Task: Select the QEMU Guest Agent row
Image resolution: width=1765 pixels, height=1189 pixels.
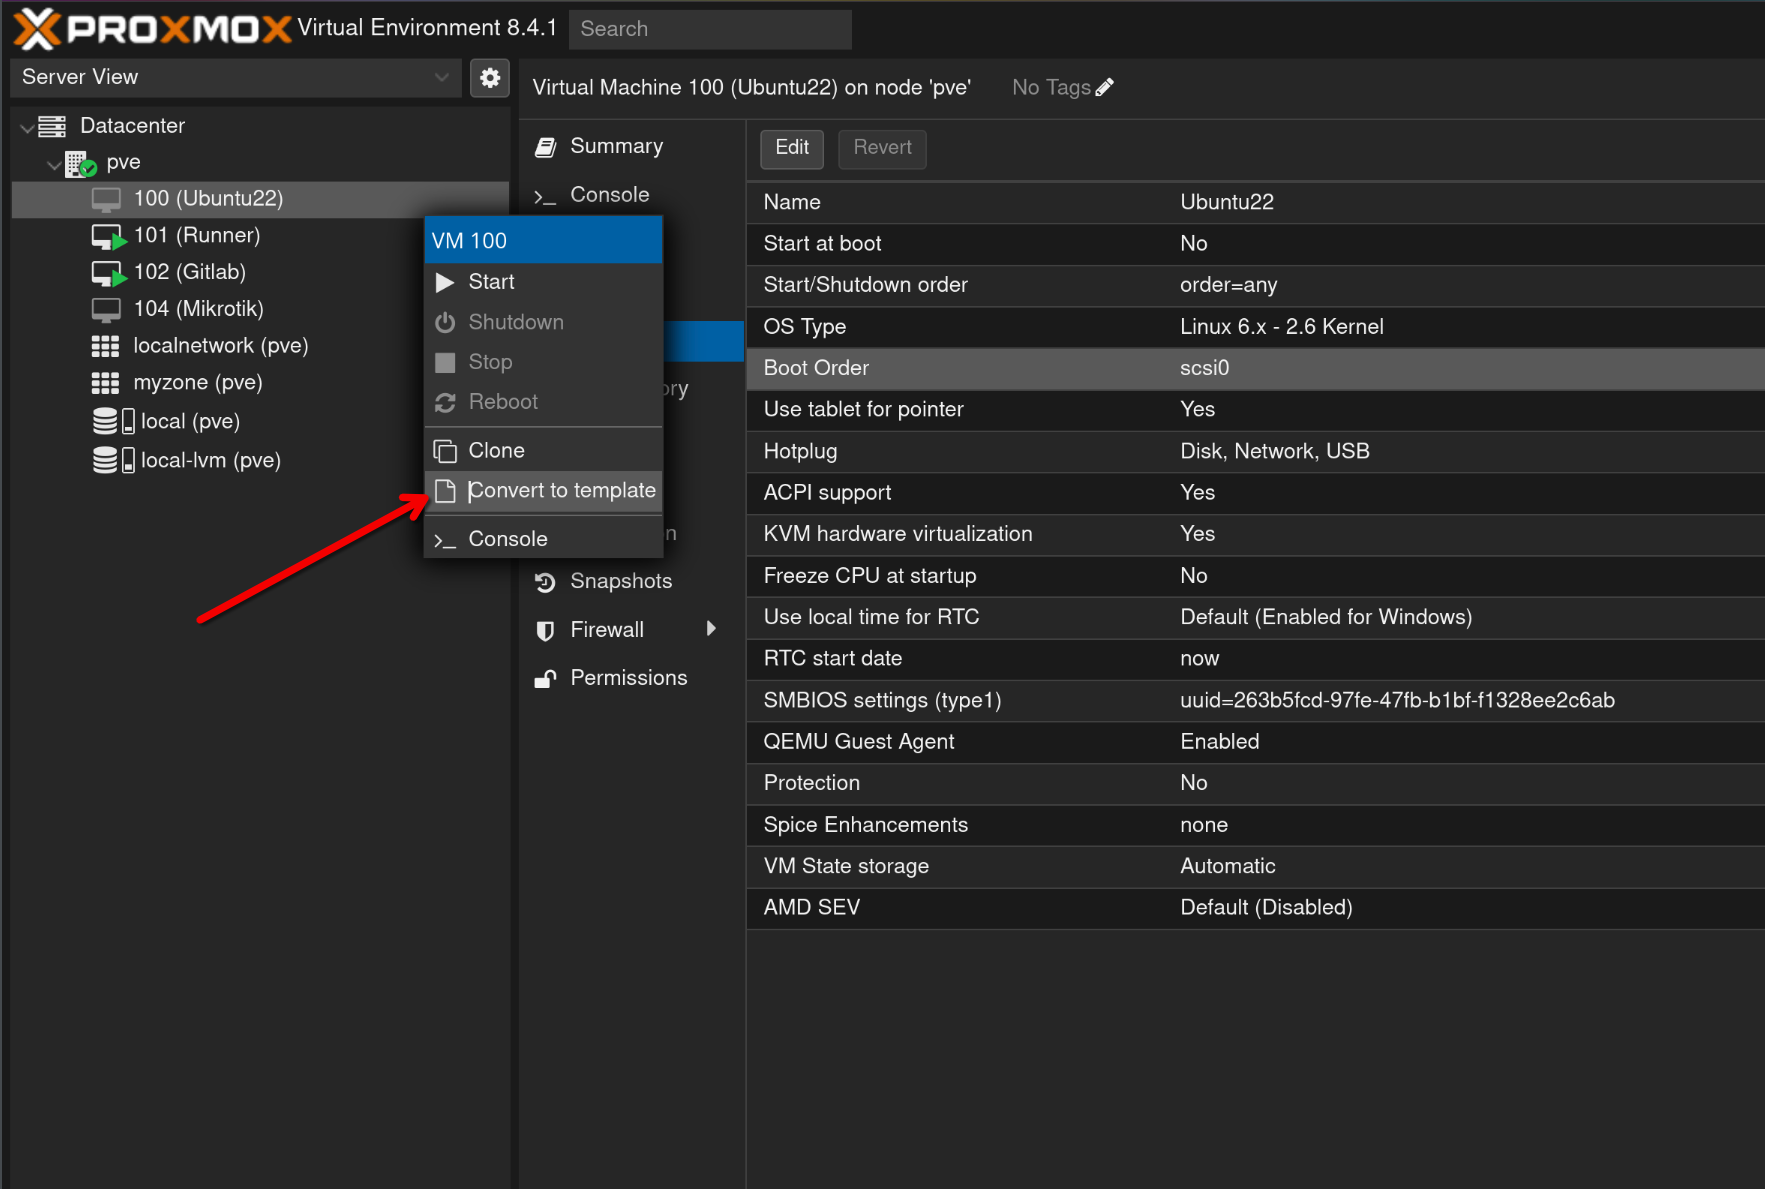Action: (x=1256, y=742)
